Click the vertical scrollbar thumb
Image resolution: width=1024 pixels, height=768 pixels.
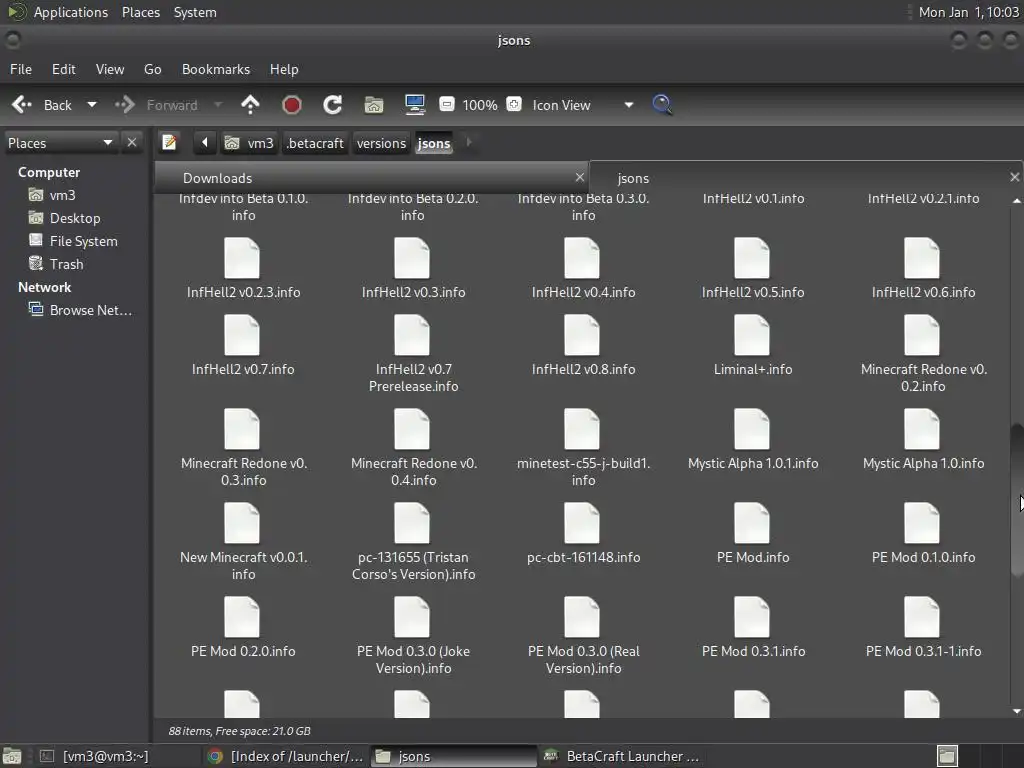point(1017,500)
